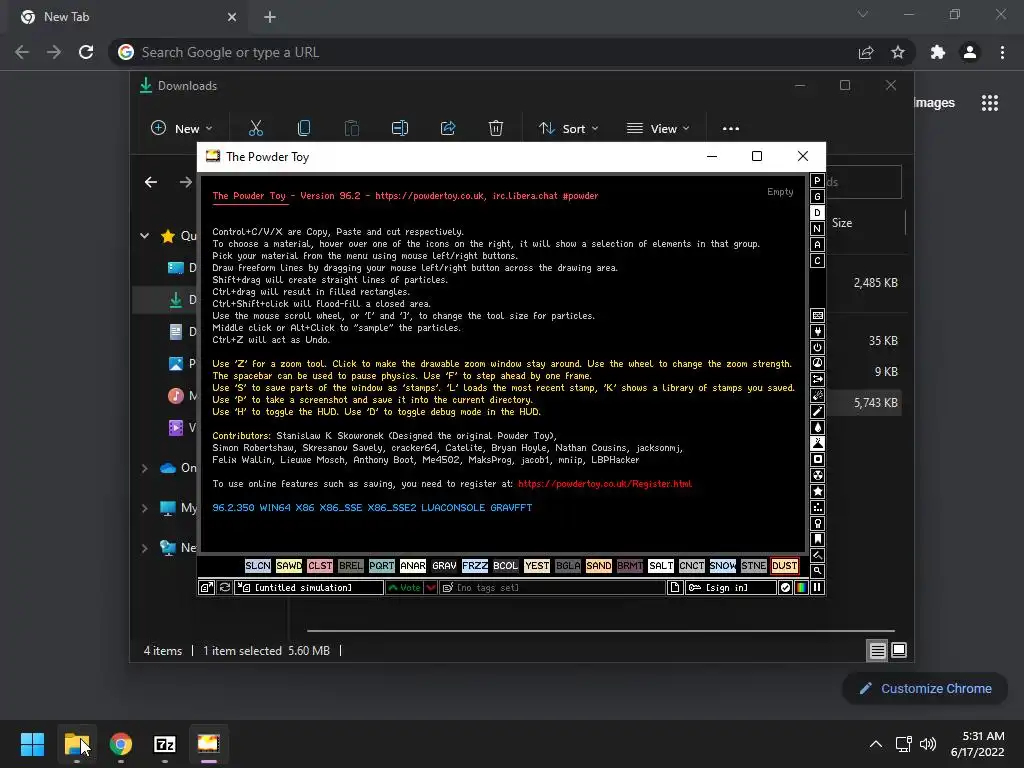This screenshot has height=768, width=1024.
Task: Open the Sensors element menu
Action: pyautogui.click(x=817, y=363)
